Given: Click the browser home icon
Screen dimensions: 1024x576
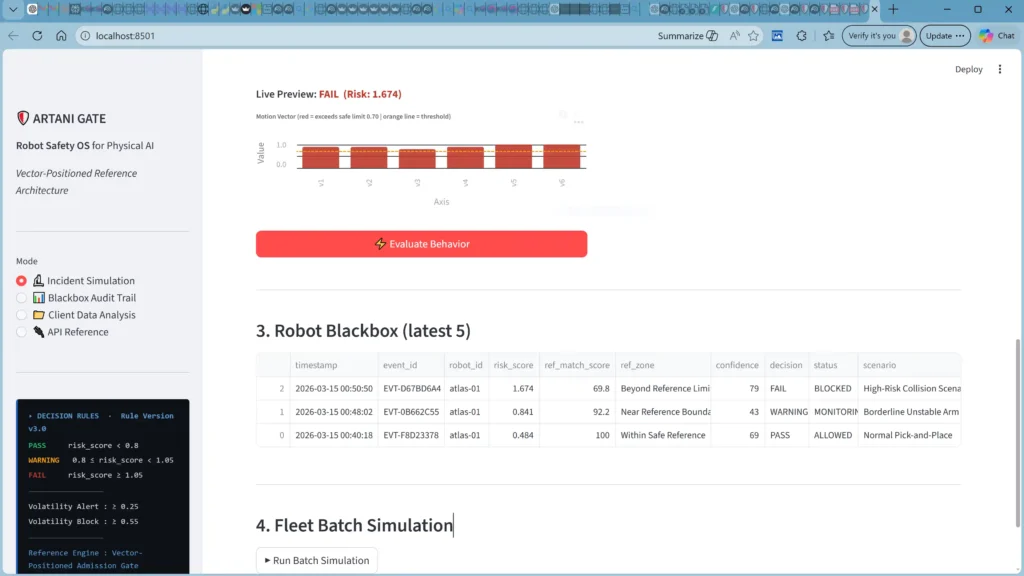Looking at the screenshot, I should [x=62, y=36].
